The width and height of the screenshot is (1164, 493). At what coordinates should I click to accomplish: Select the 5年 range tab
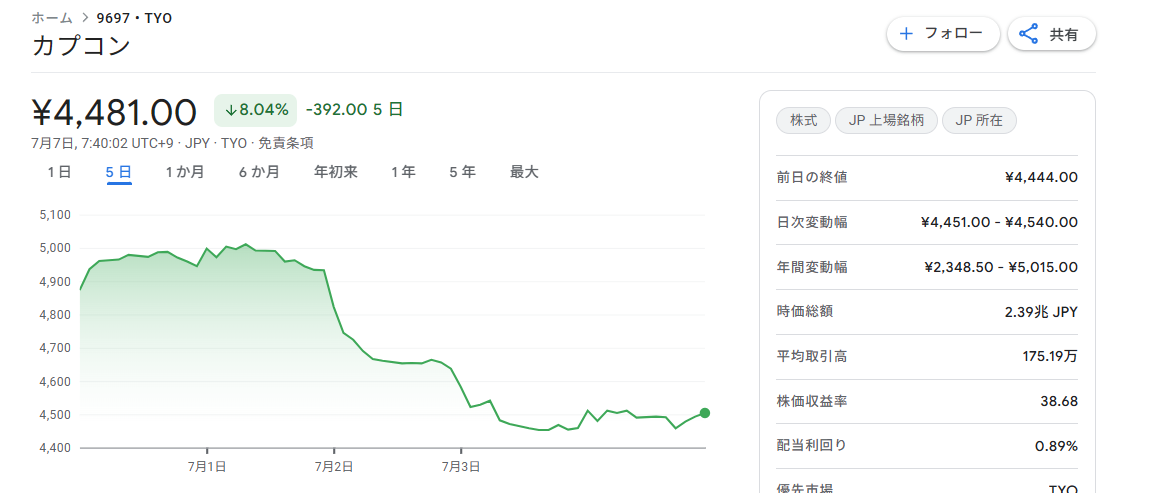(462, 172)
